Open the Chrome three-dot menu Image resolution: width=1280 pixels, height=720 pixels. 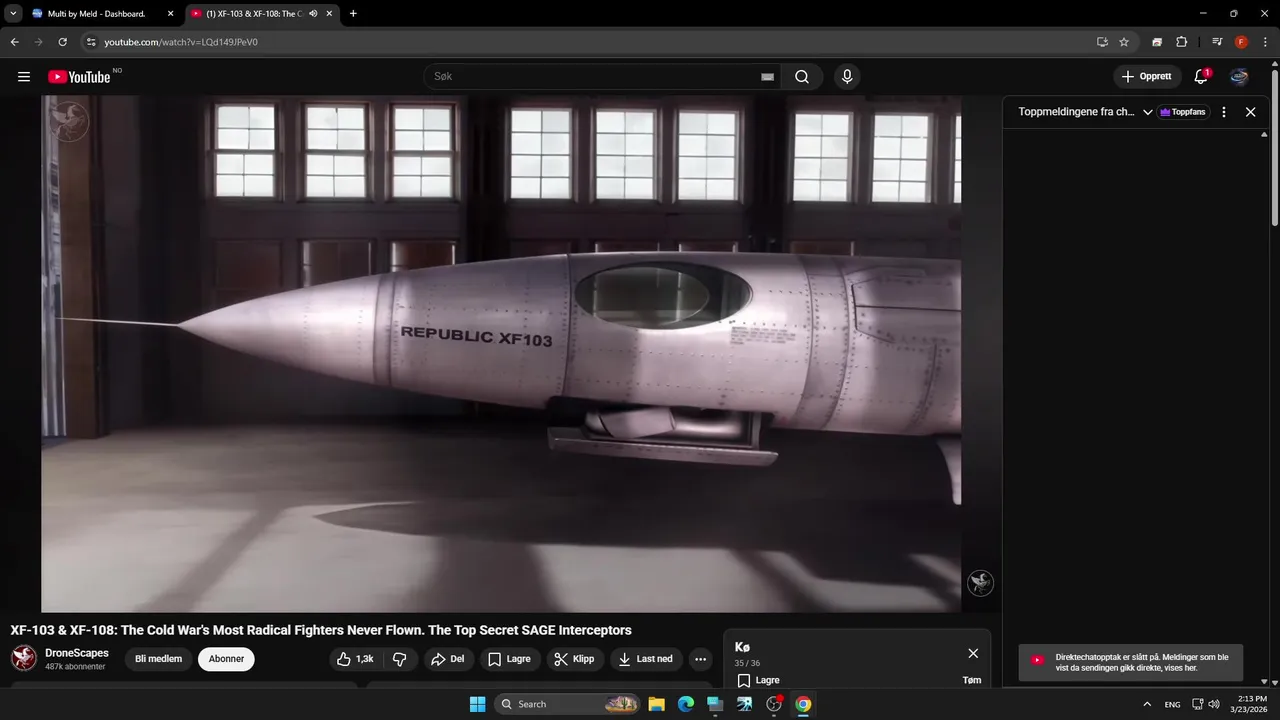1265,42
